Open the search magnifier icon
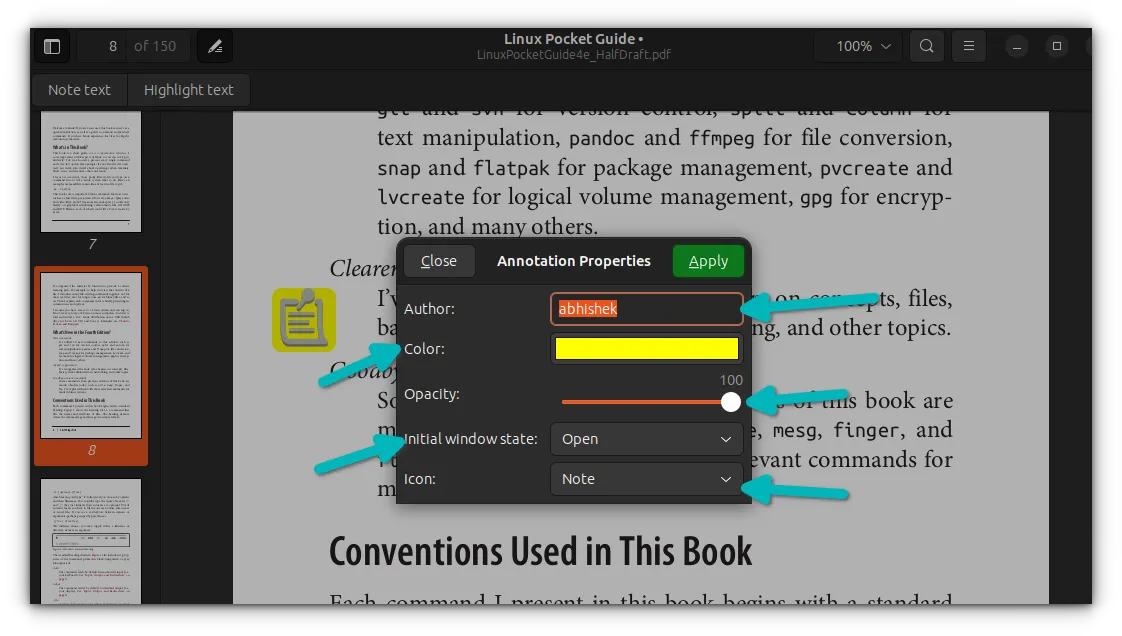Screen dimensions: 1122x636 tap(927, 46)
